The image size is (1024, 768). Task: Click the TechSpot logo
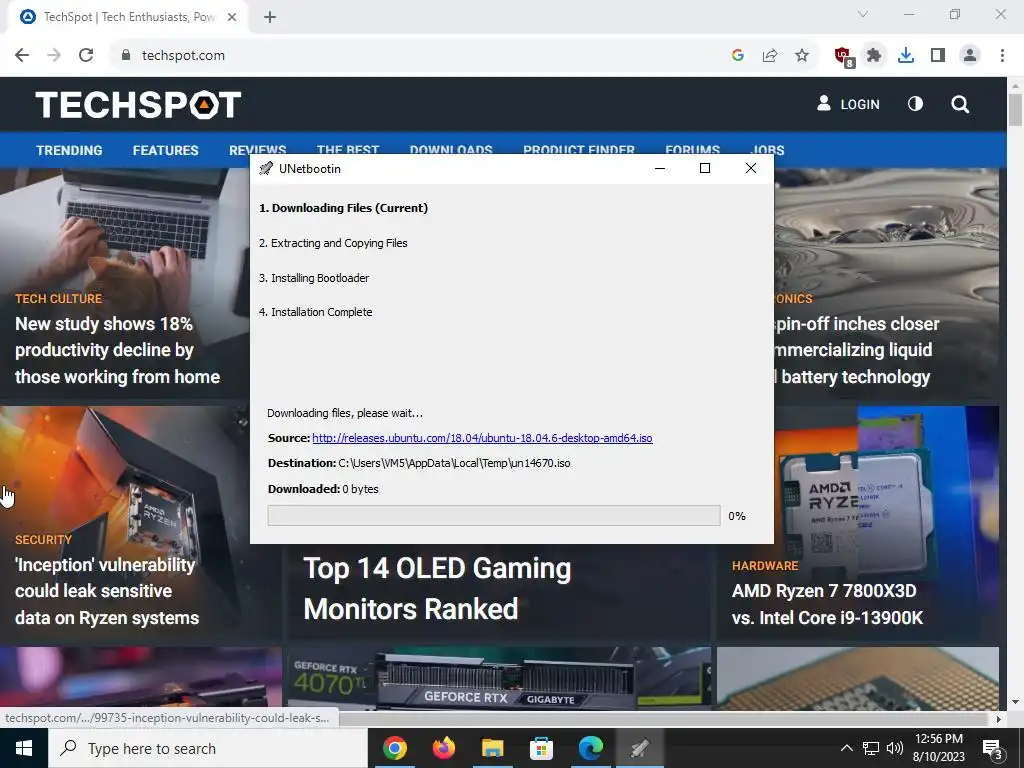(138, 104)
